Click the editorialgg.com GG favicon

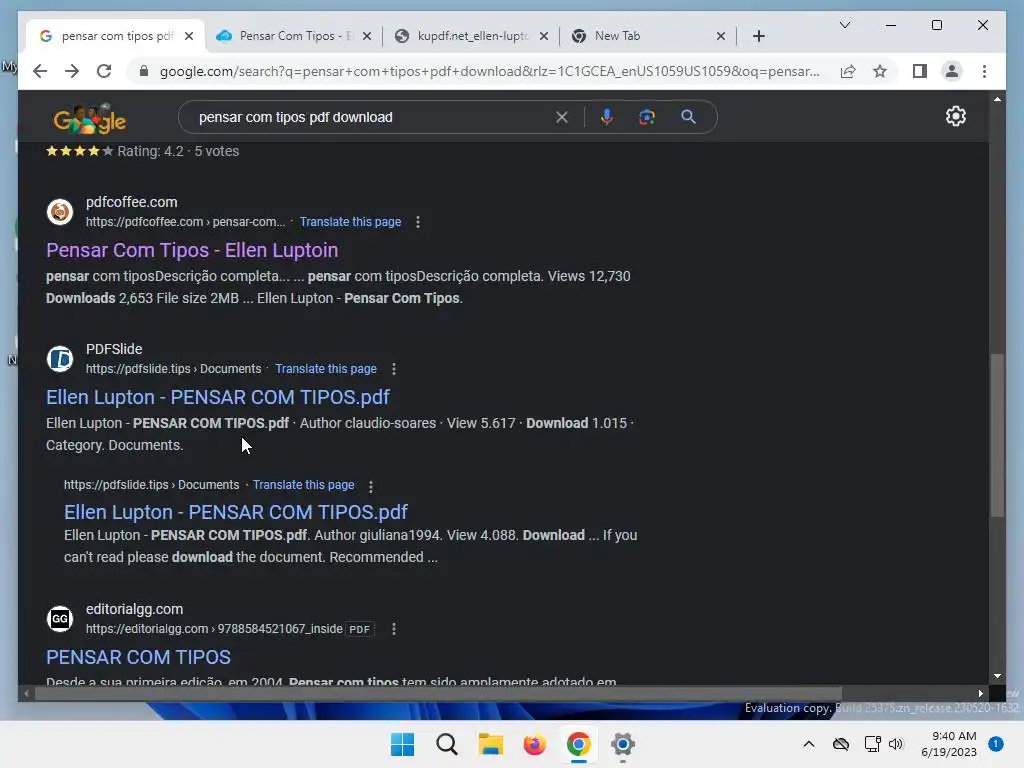point(60,618)
